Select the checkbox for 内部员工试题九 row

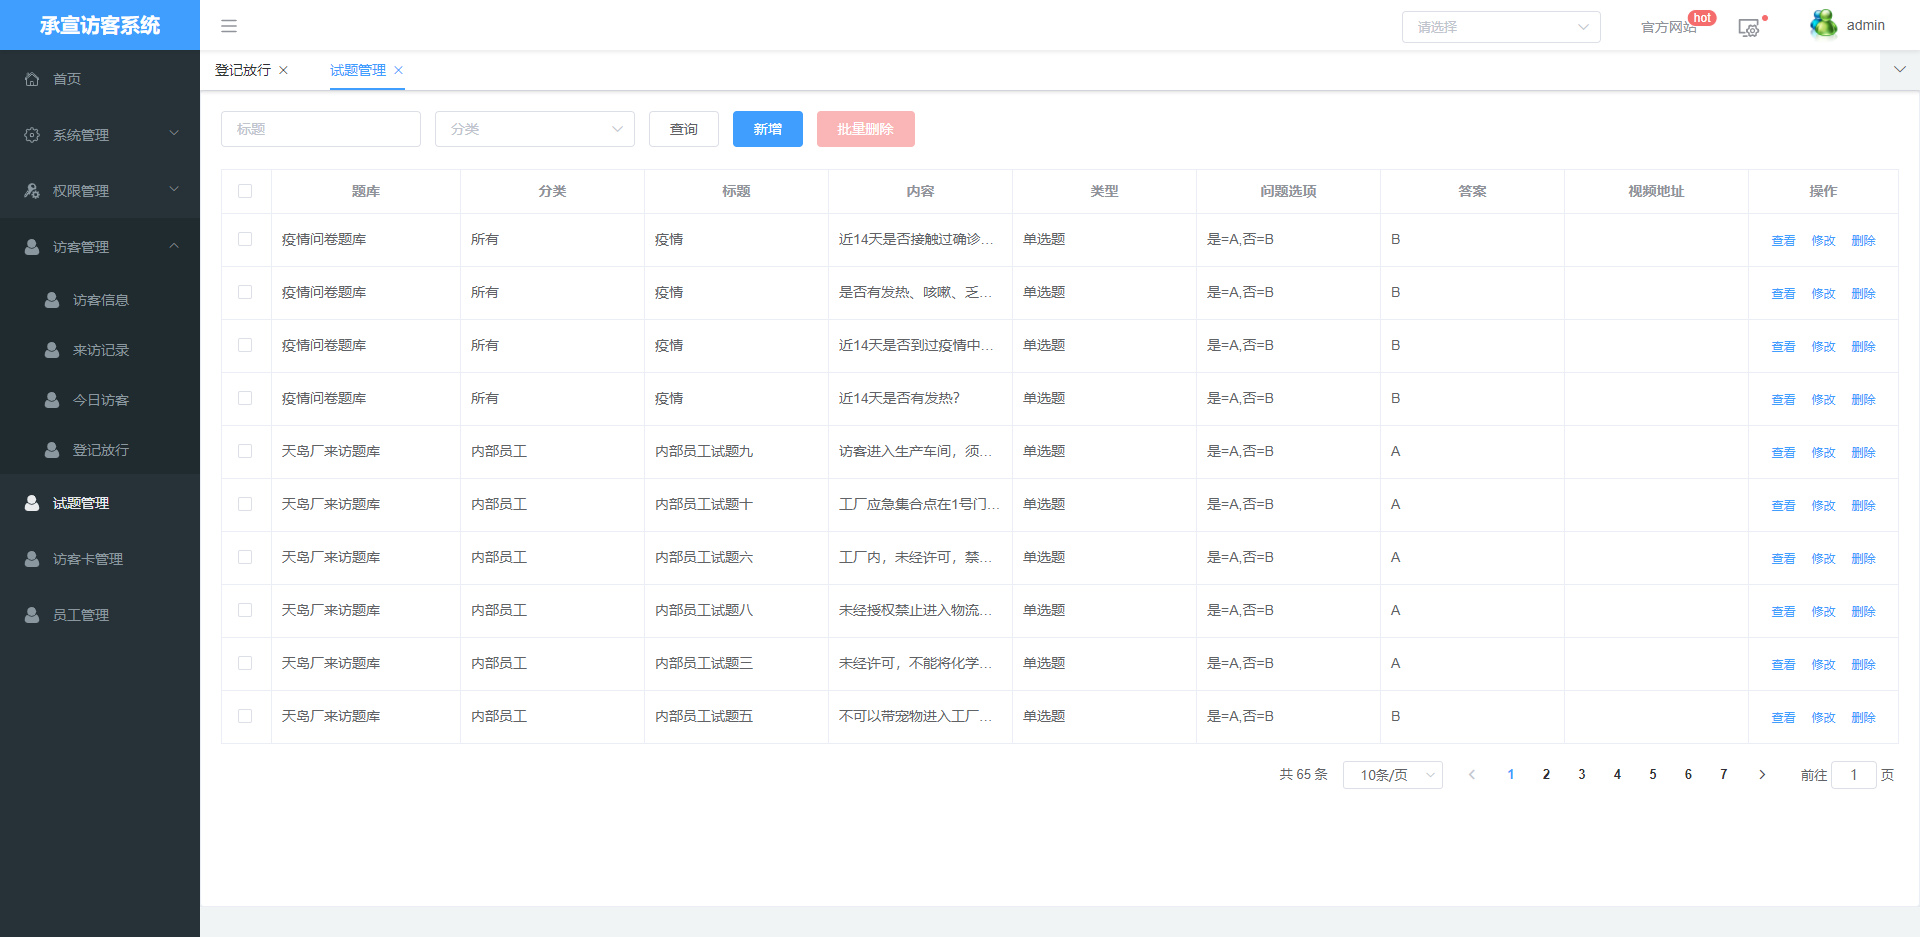click(x=245, y=451)
